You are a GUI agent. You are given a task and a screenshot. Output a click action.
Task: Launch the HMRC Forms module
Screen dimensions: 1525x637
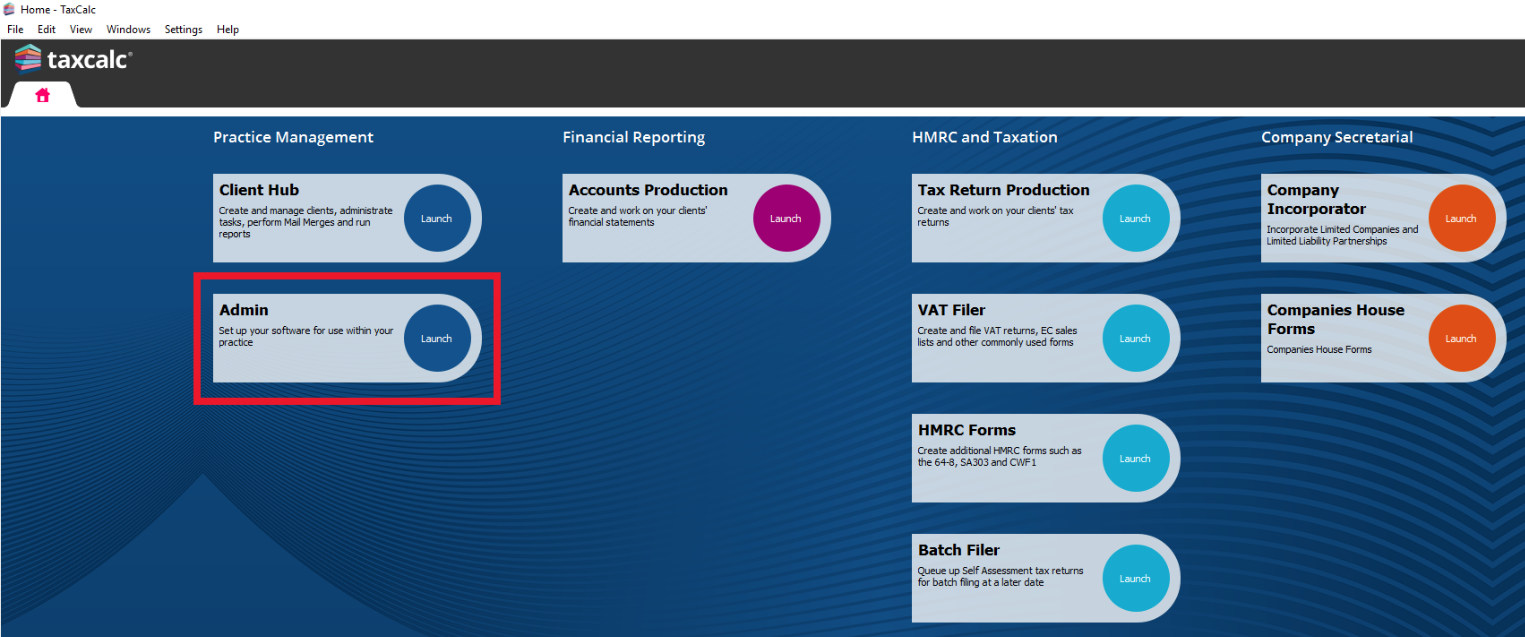(1135, 459)
